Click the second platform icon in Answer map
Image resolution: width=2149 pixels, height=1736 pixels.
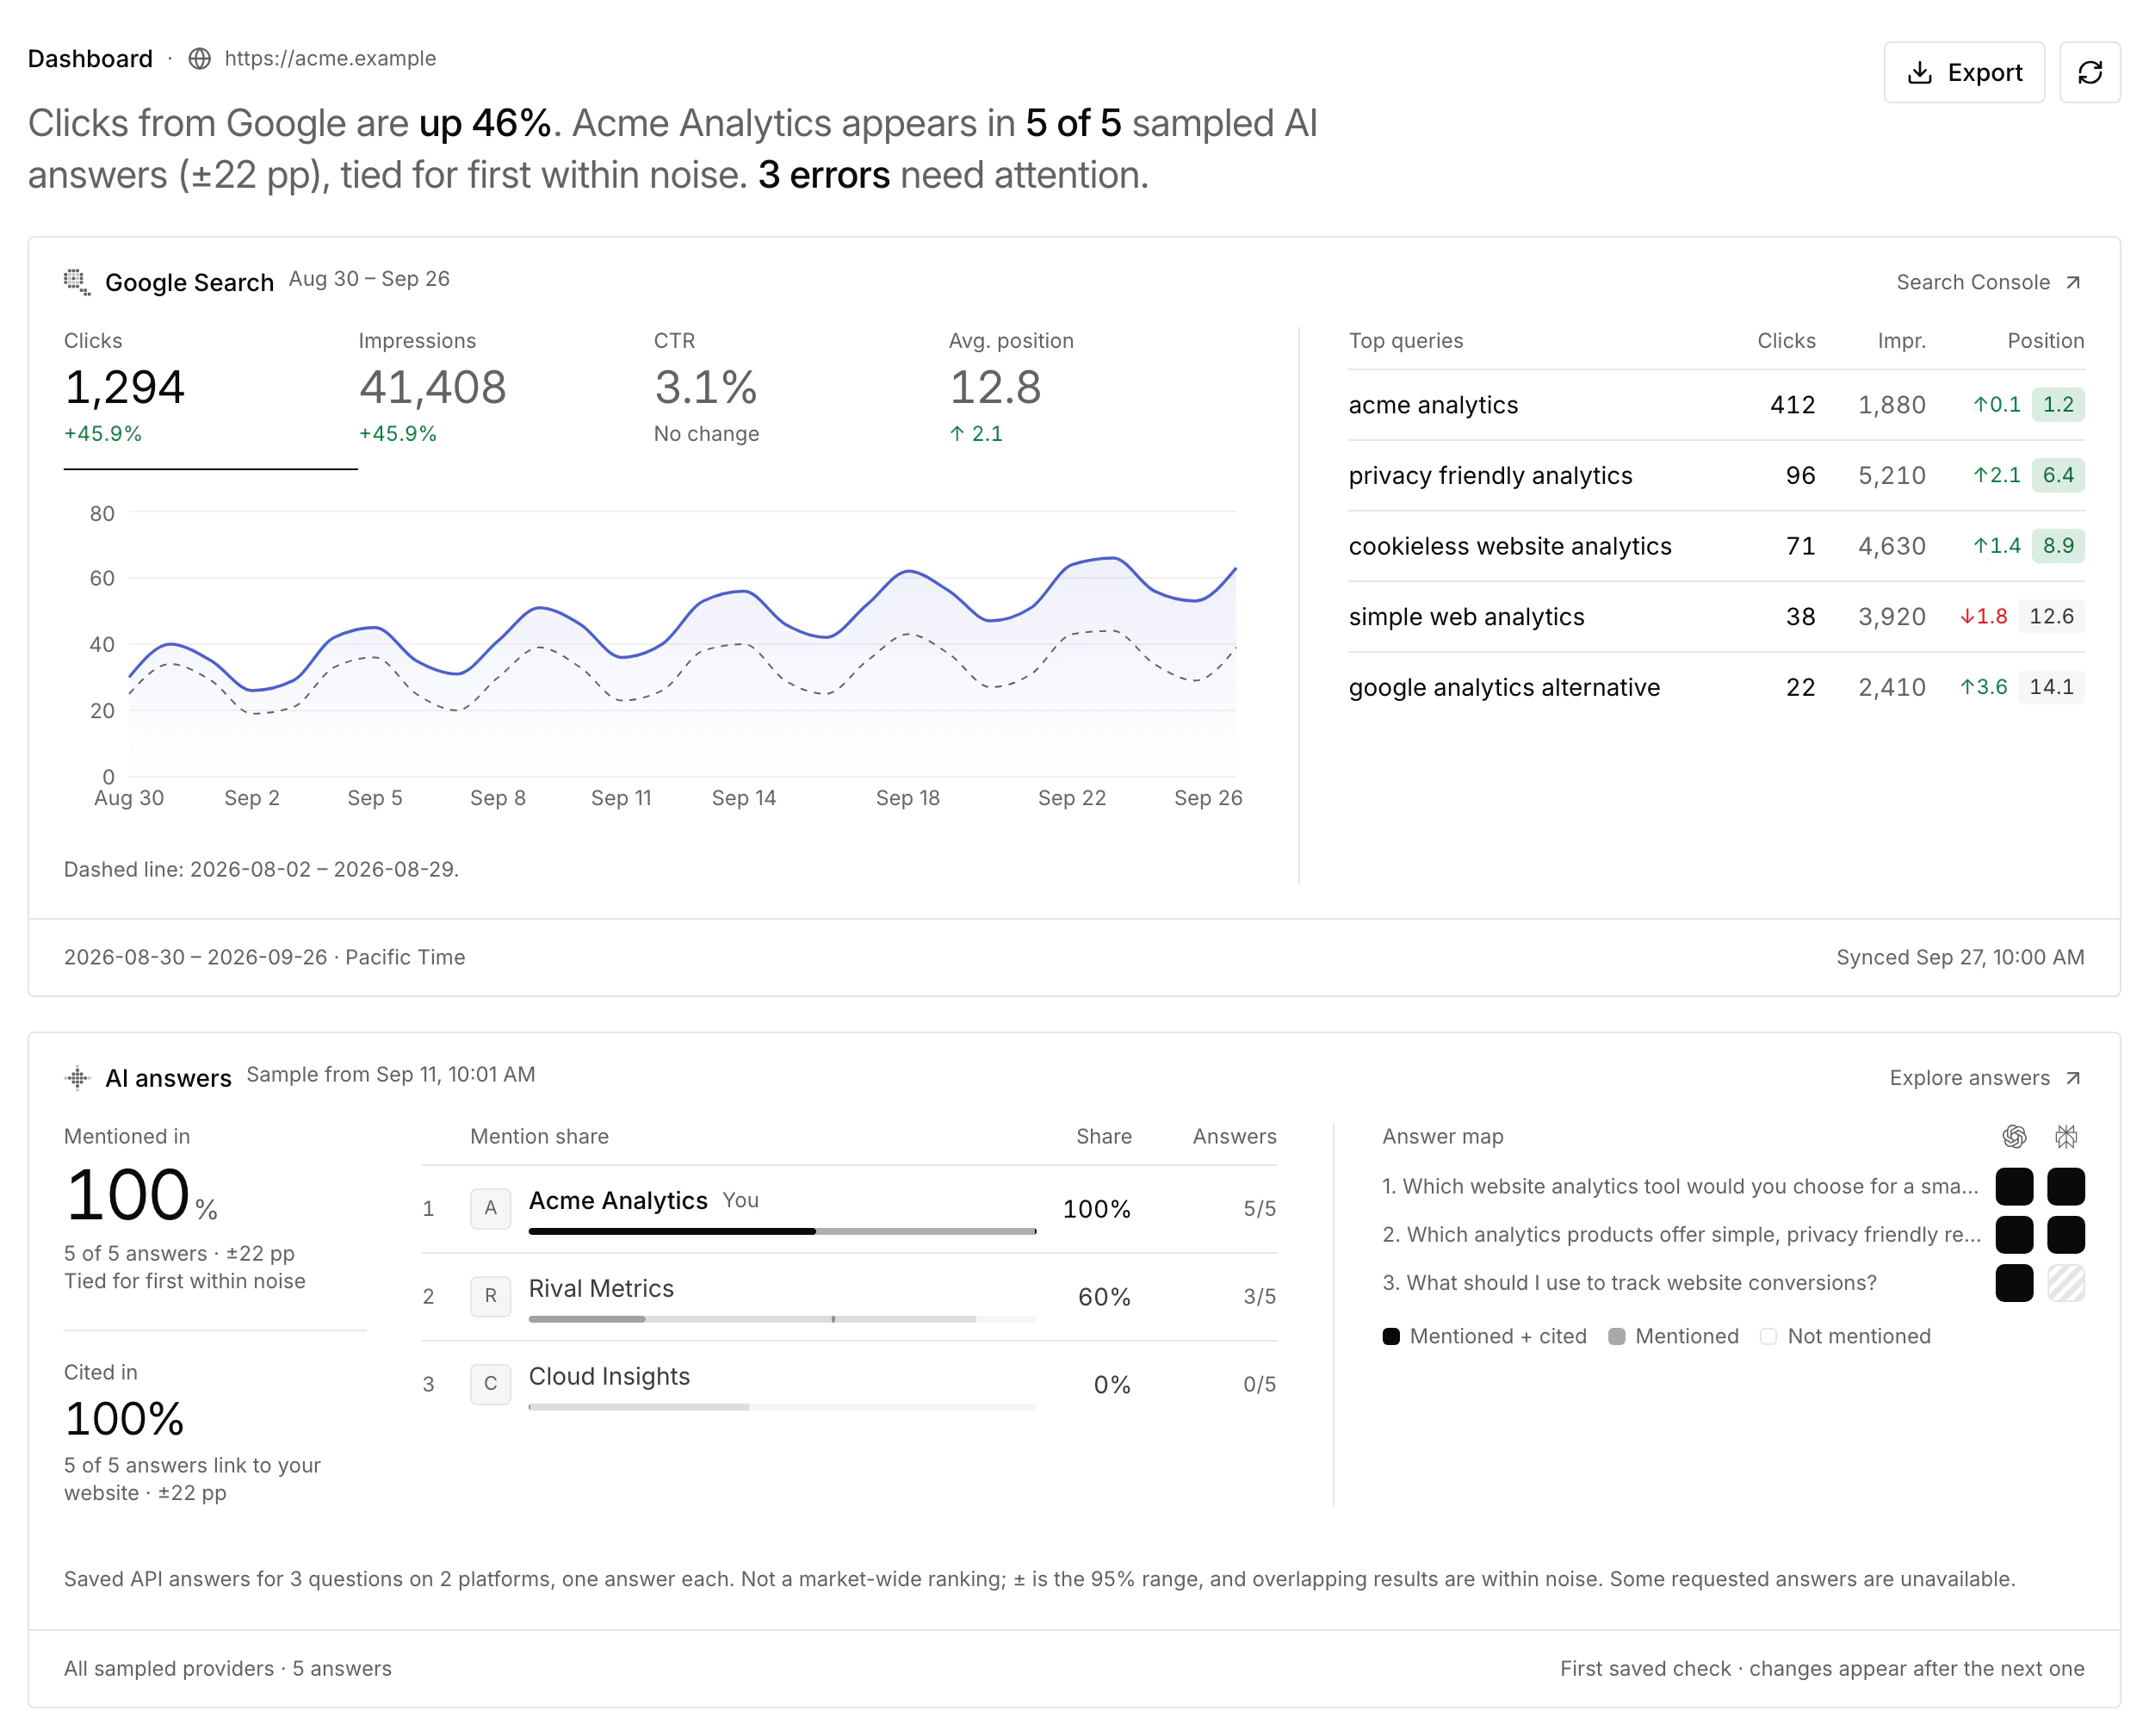click(x=2066, y=1136)
